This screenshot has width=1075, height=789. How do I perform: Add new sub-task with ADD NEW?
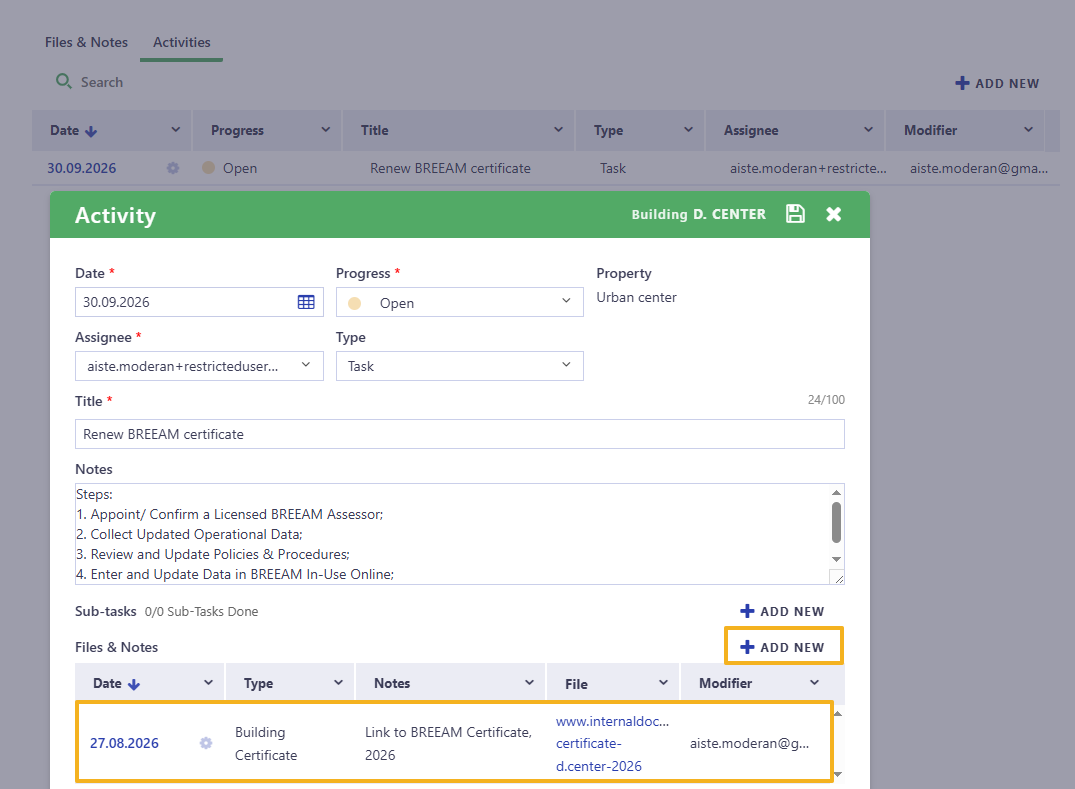782,611
